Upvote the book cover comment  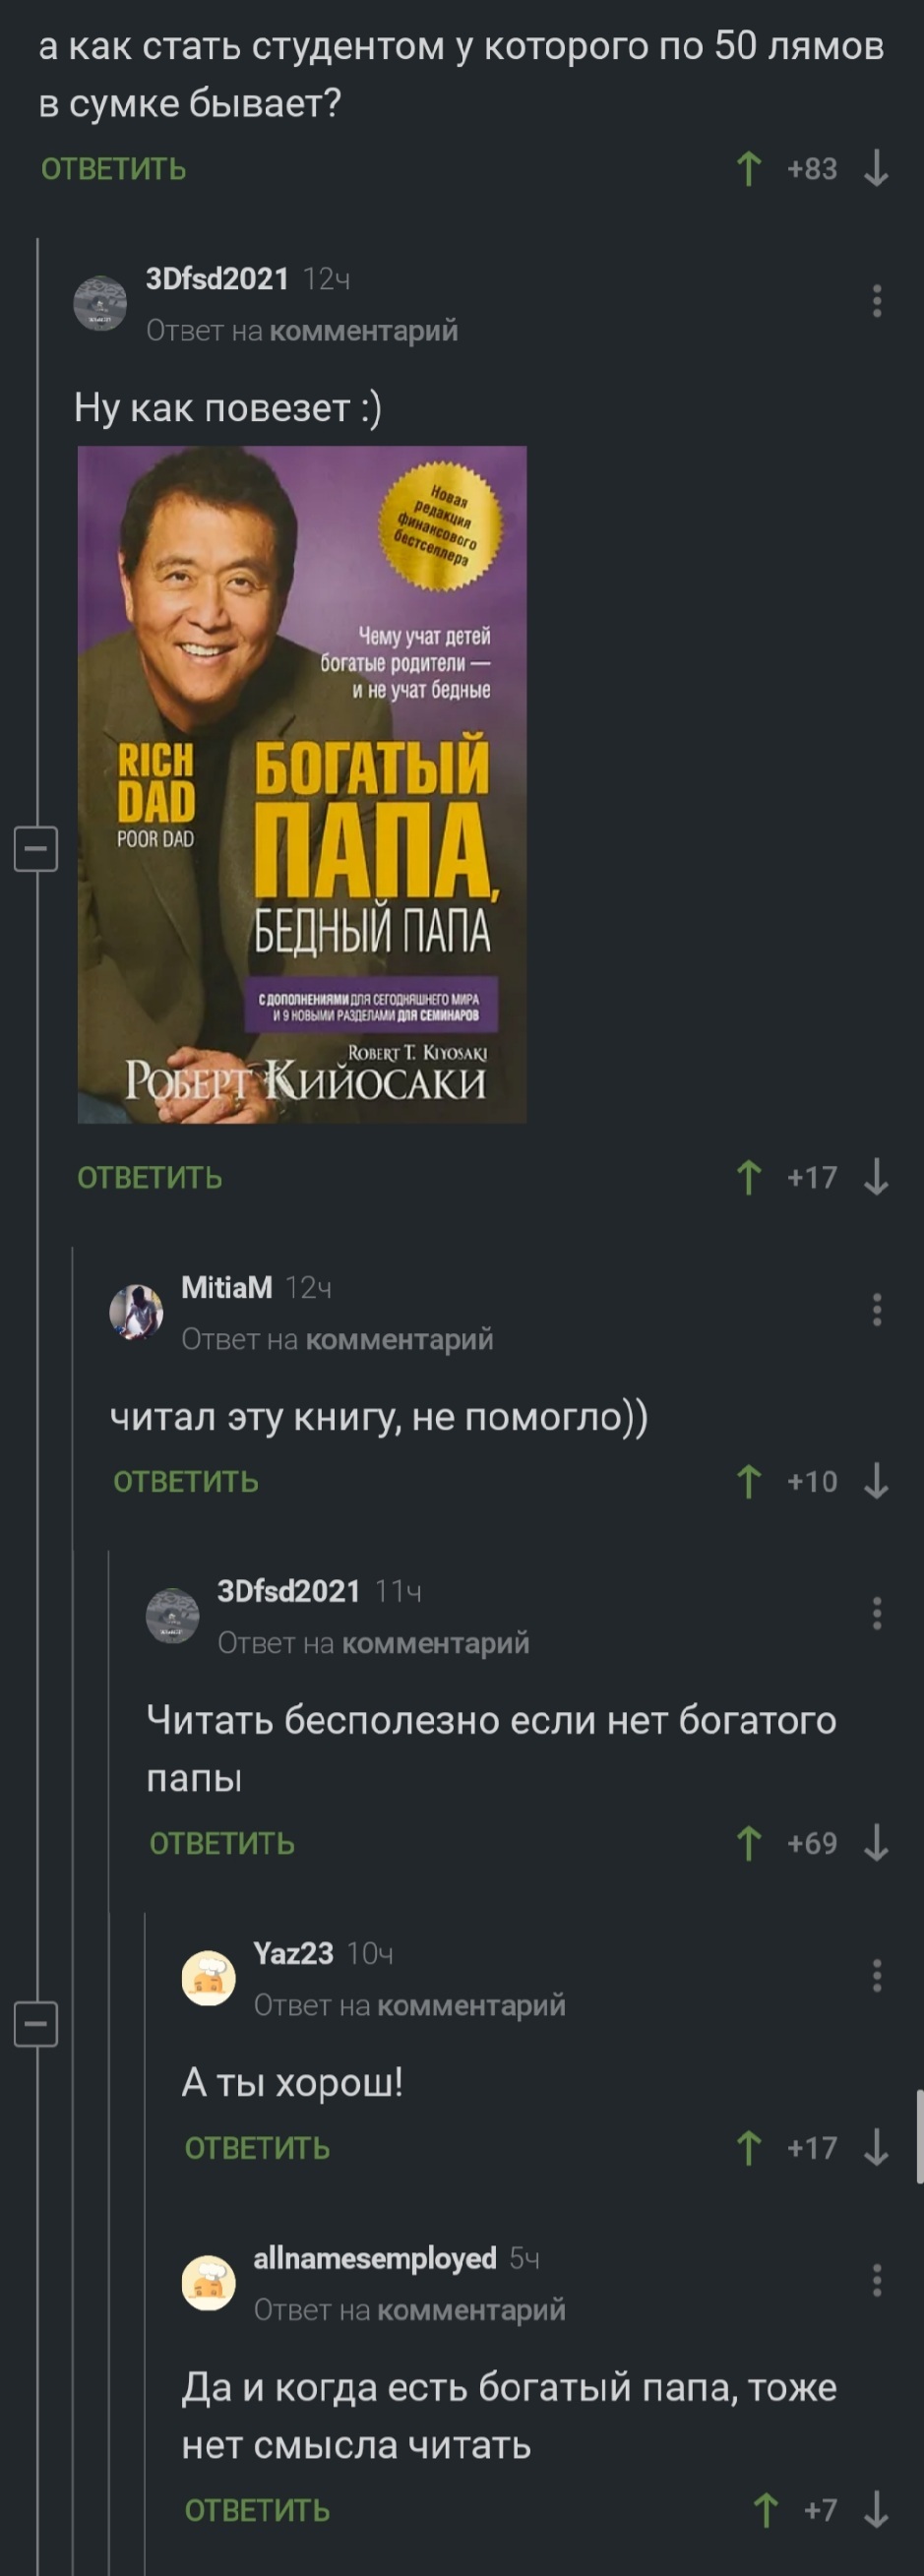(x=748, y=1177)
